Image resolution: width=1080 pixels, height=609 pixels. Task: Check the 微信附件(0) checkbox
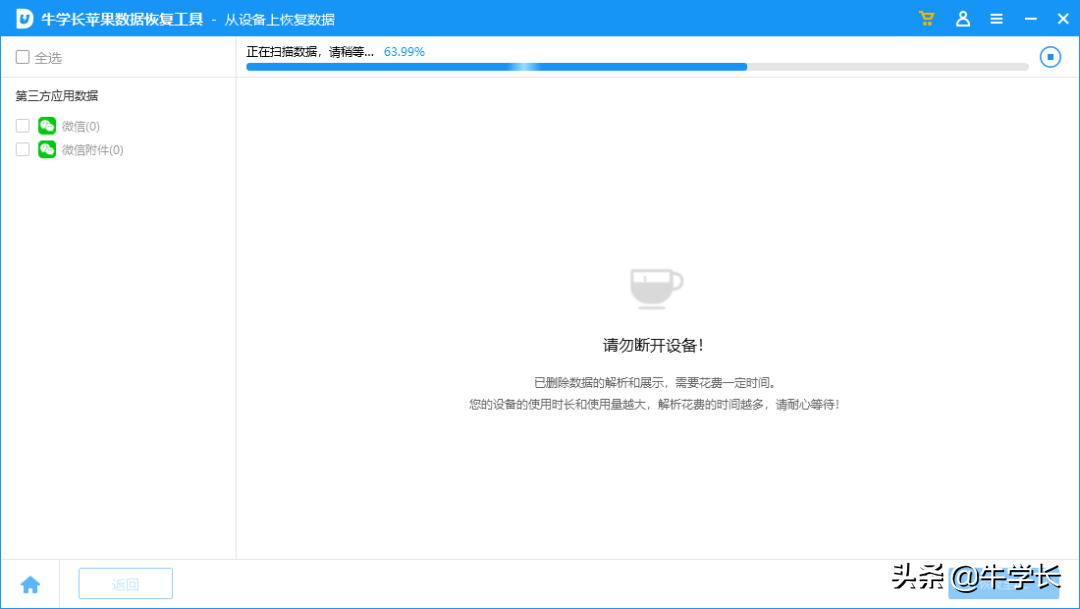point(22,149)
